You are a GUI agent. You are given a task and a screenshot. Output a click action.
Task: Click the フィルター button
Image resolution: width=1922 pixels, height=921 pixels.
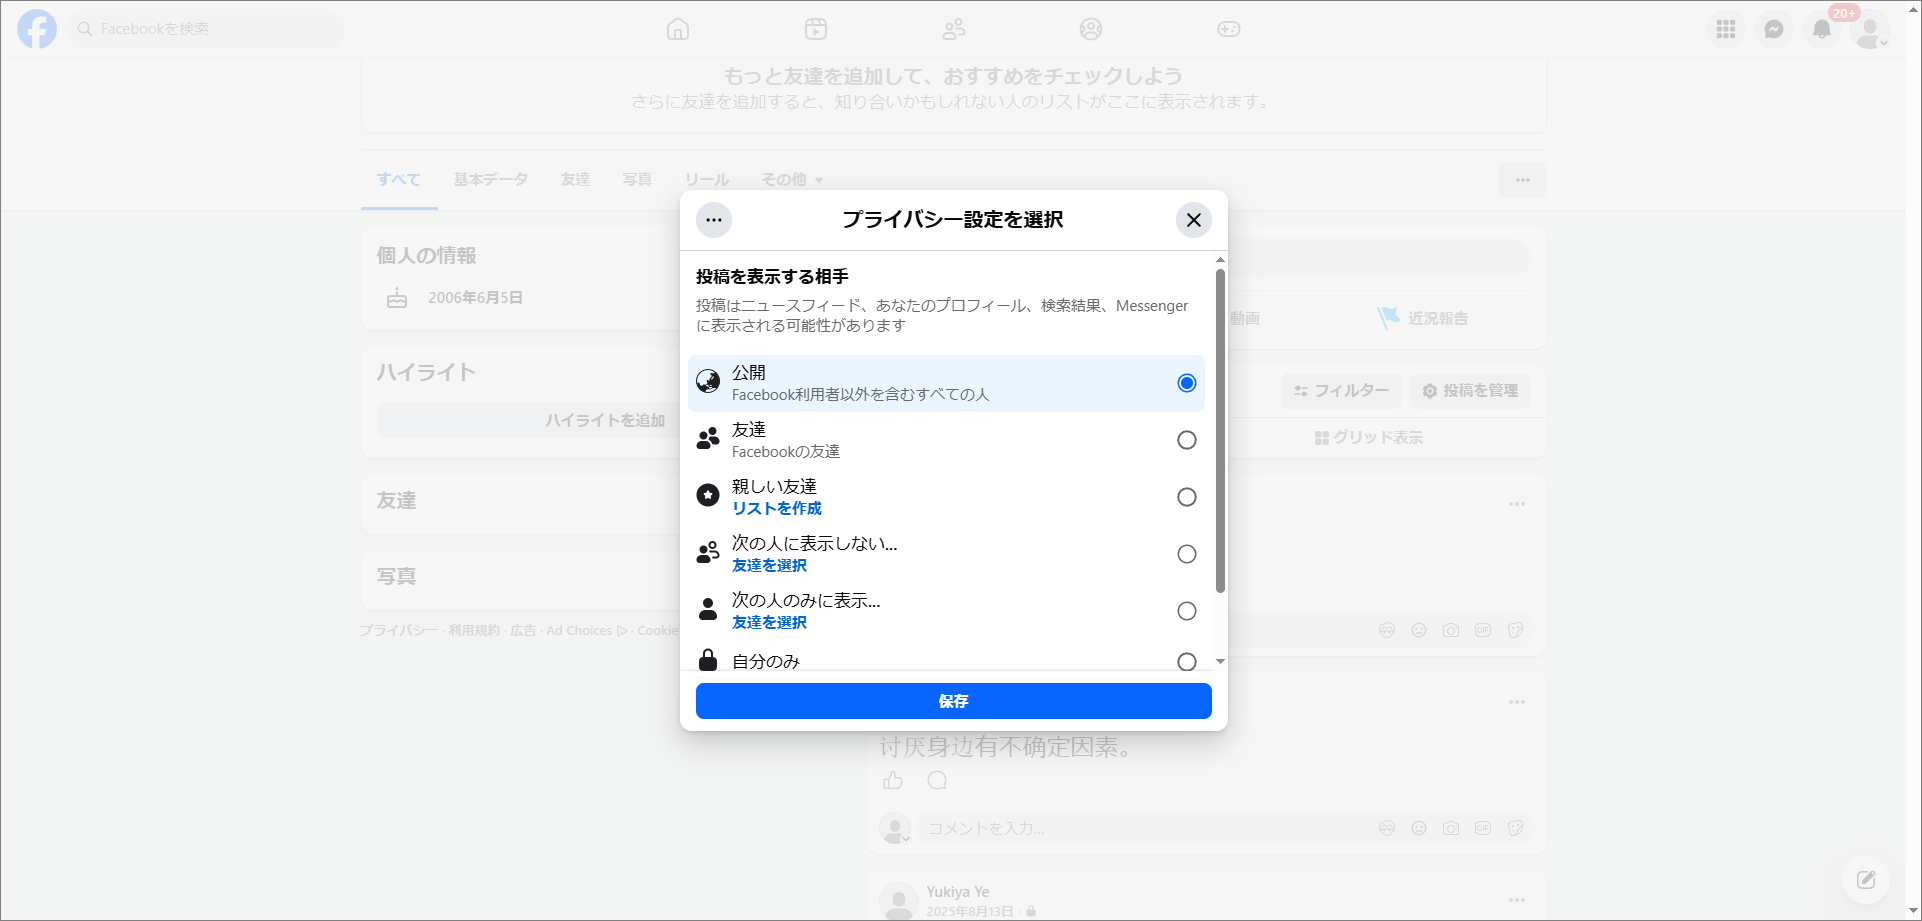point(1341,390)
